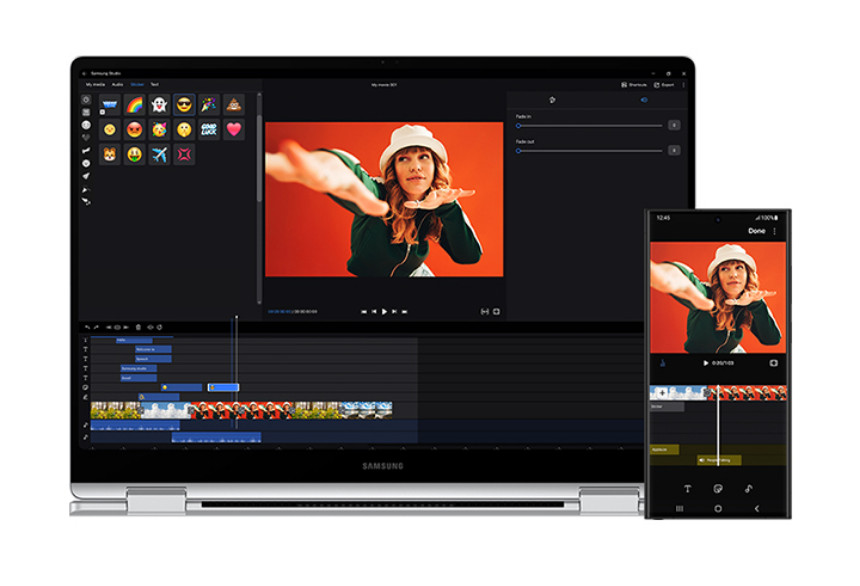
Task: Pick the rainbow sticker
Action: coord(134,104)
